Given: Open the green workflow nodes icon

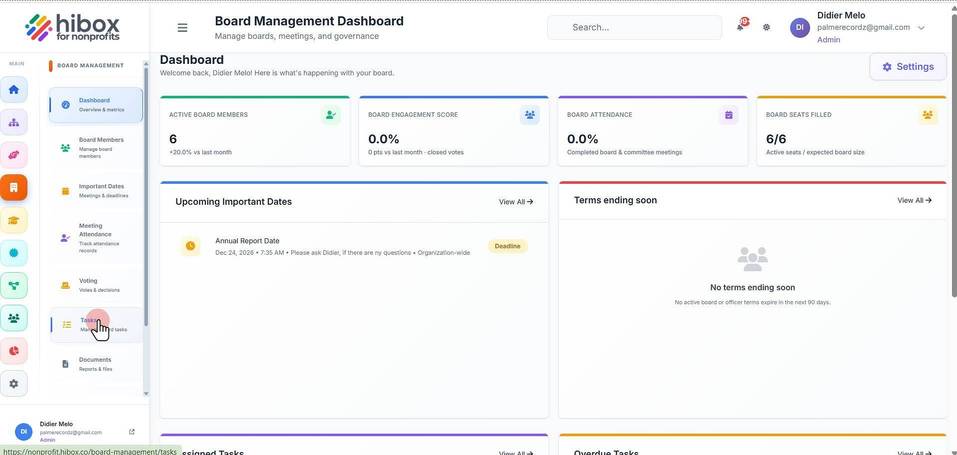Looking at the screenshot, I should coord(14,285).
